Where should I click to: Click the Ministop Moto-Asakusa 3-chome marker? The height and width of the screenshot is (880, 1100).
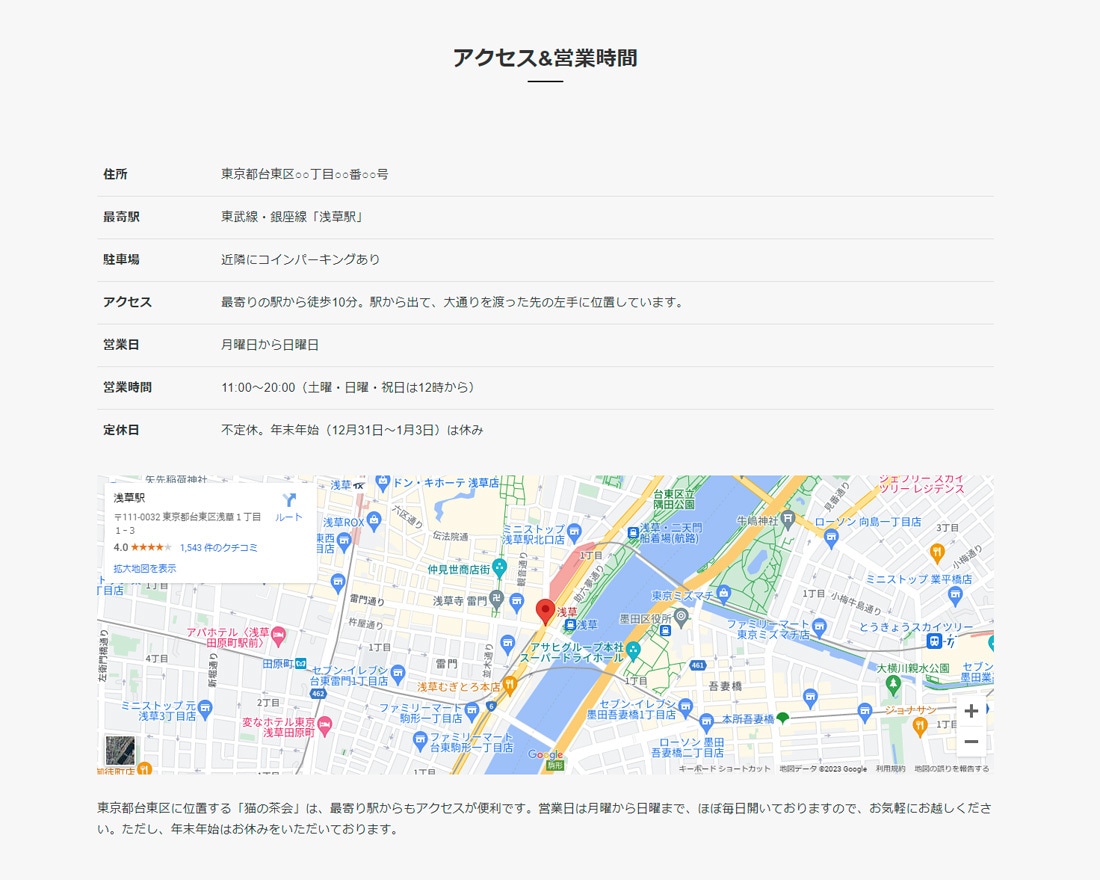pos(205,709)
